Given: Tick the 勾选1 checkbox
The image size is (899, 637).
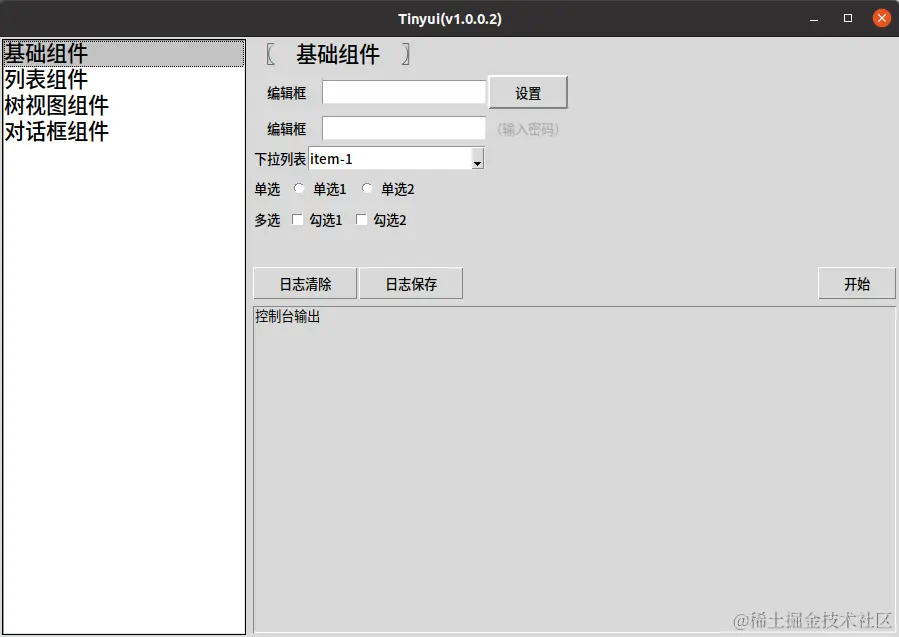Looking at the screenshot, I should coord(297,220).
